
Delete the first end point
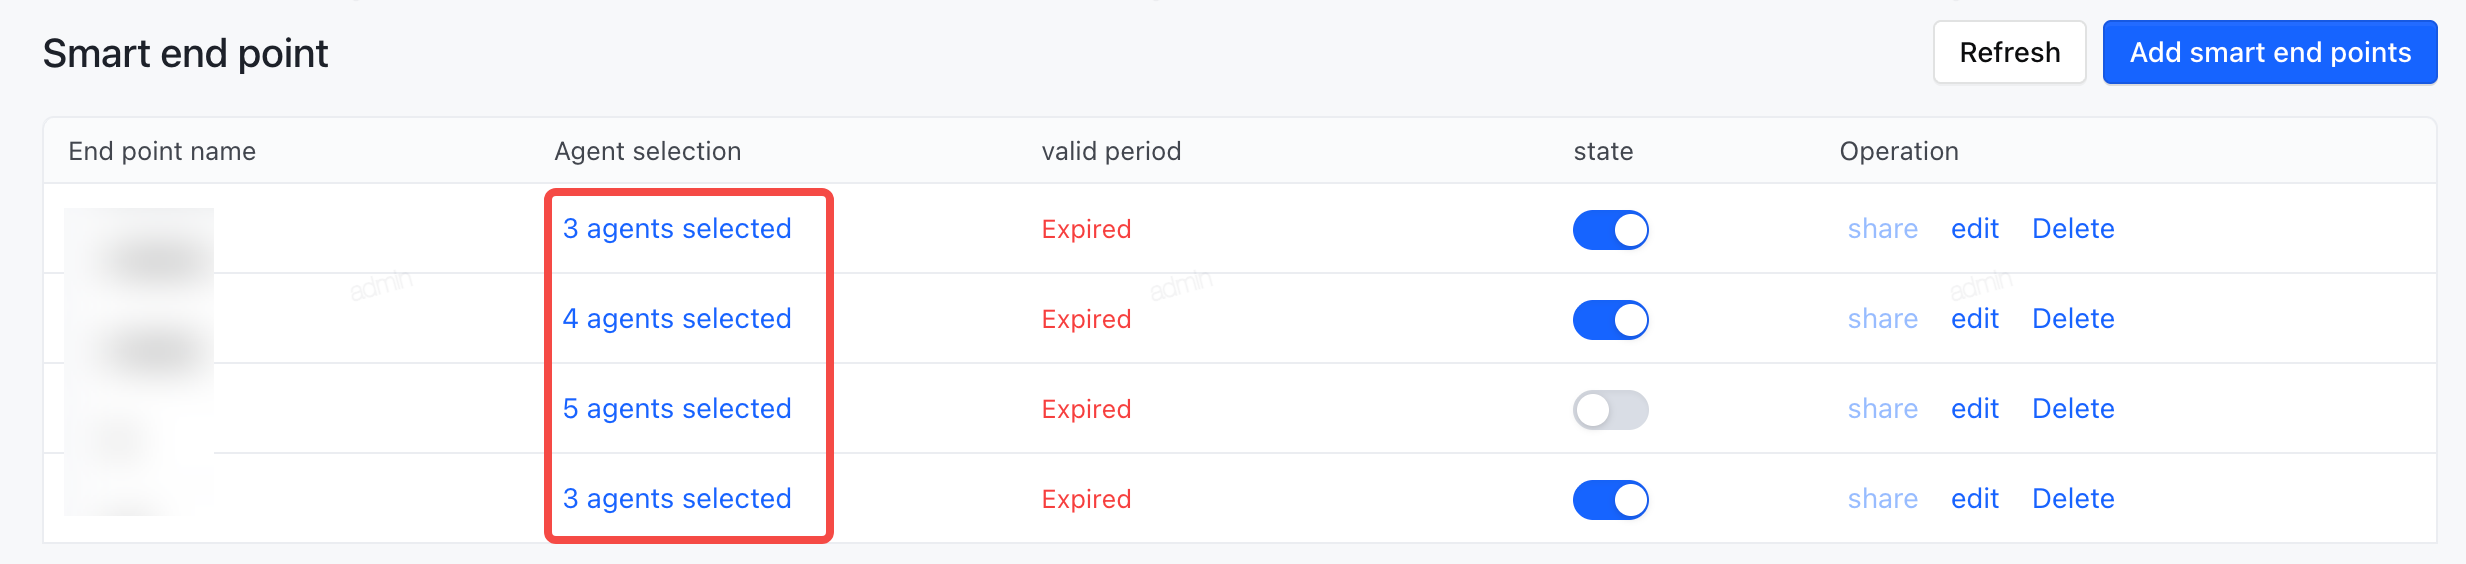click(2073, 229)
